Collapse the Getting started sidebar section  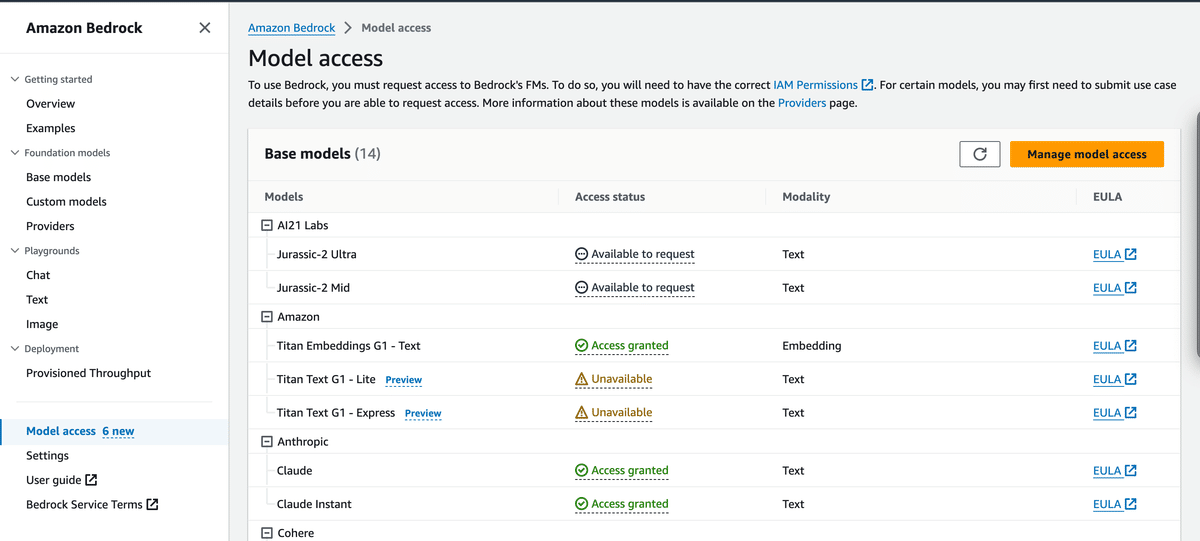click(15, 79)
